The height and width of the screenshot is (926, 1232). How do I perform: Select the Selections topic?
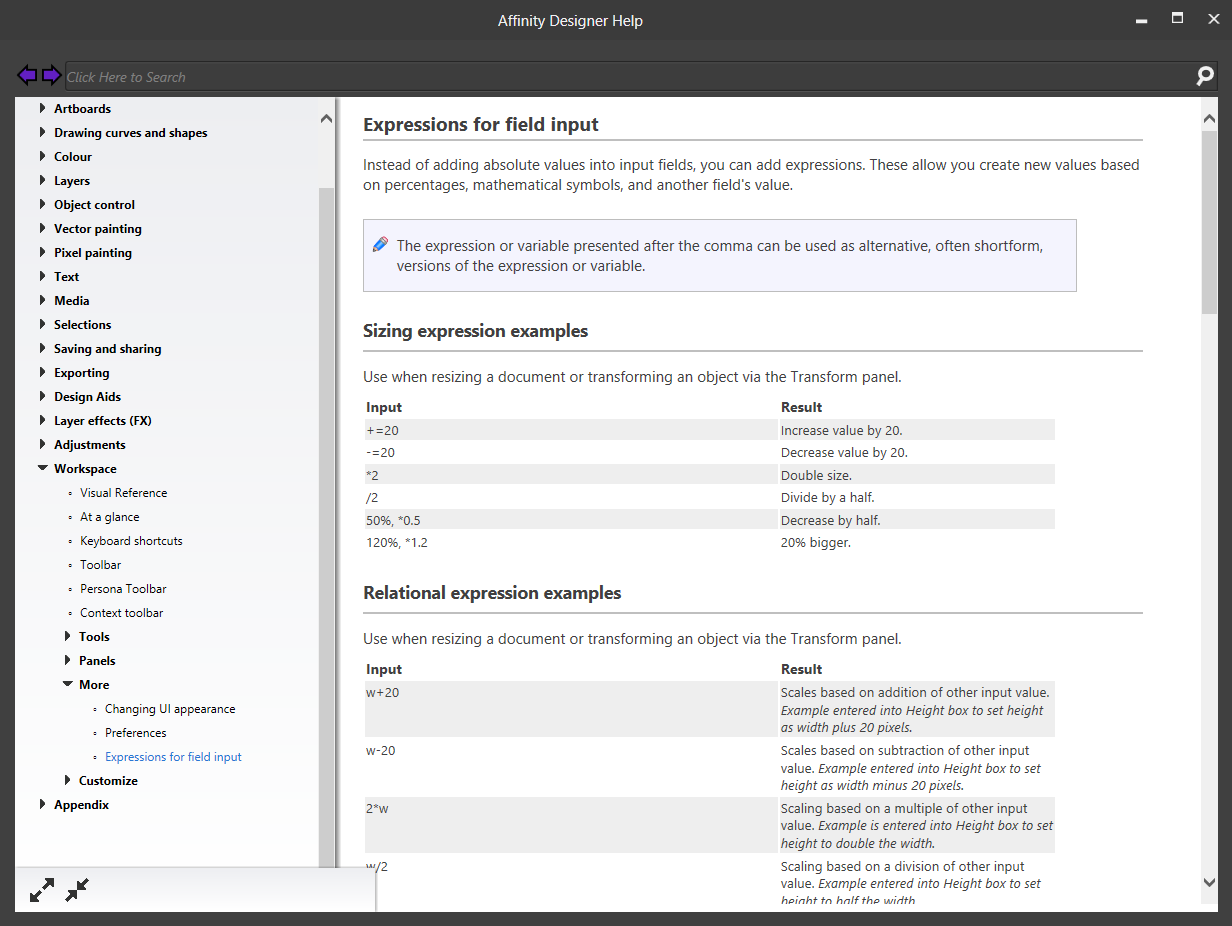tap(83, 325)
